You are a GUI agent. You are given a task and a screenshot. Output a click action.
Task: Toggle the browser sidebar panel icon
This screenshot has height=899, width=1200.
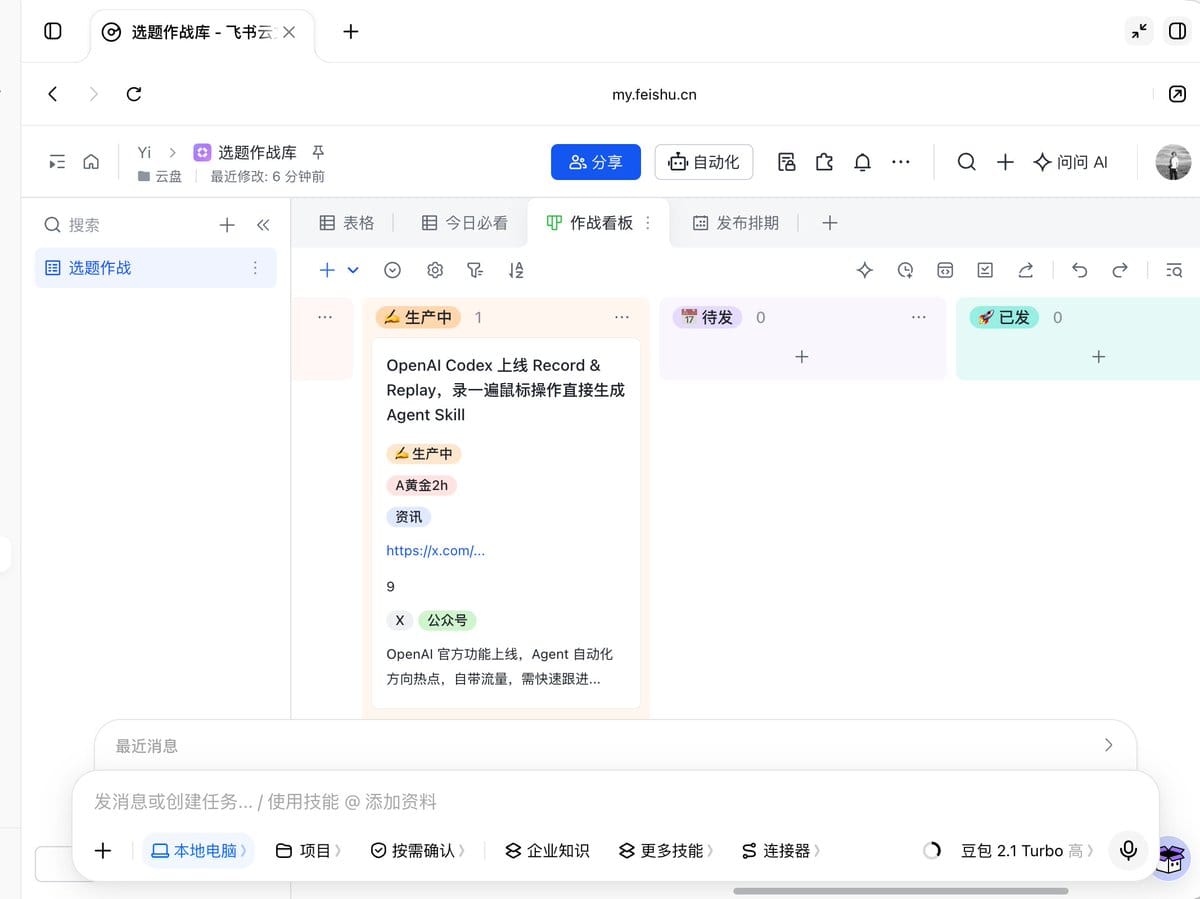(x=53, y=31)
